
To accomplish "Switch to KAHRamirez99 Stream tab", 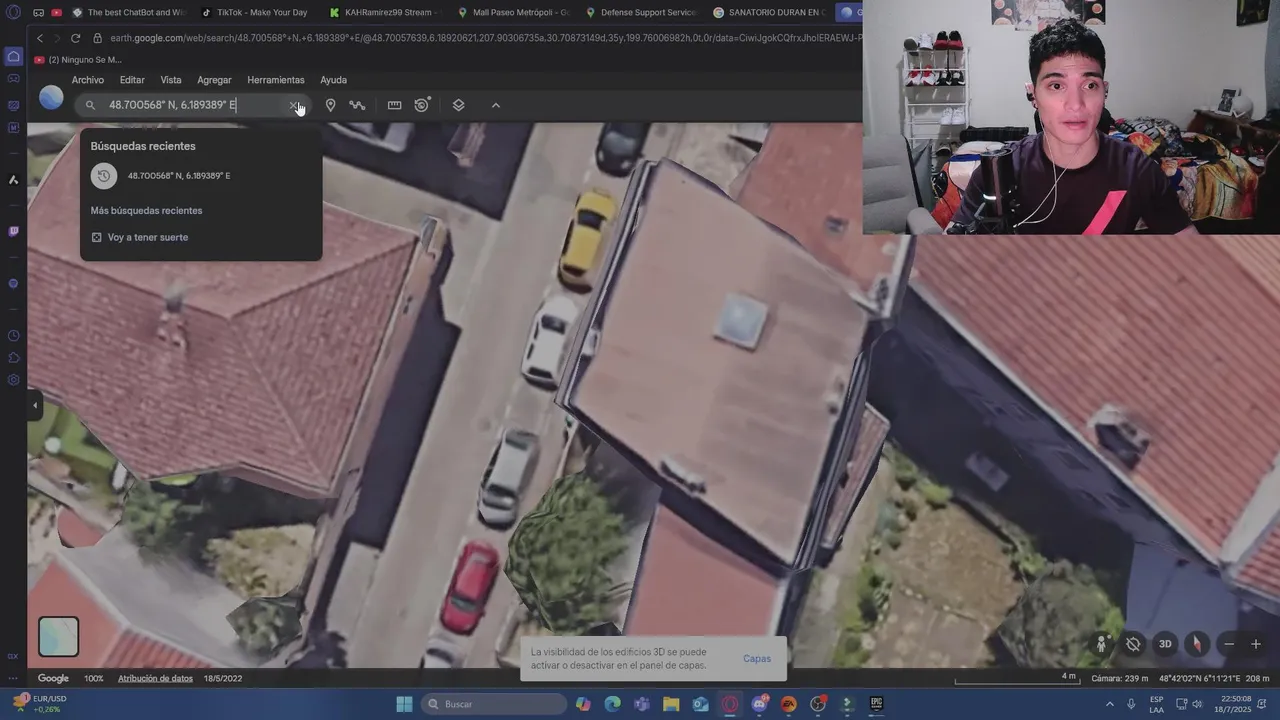I will click(x=388, y=12).
